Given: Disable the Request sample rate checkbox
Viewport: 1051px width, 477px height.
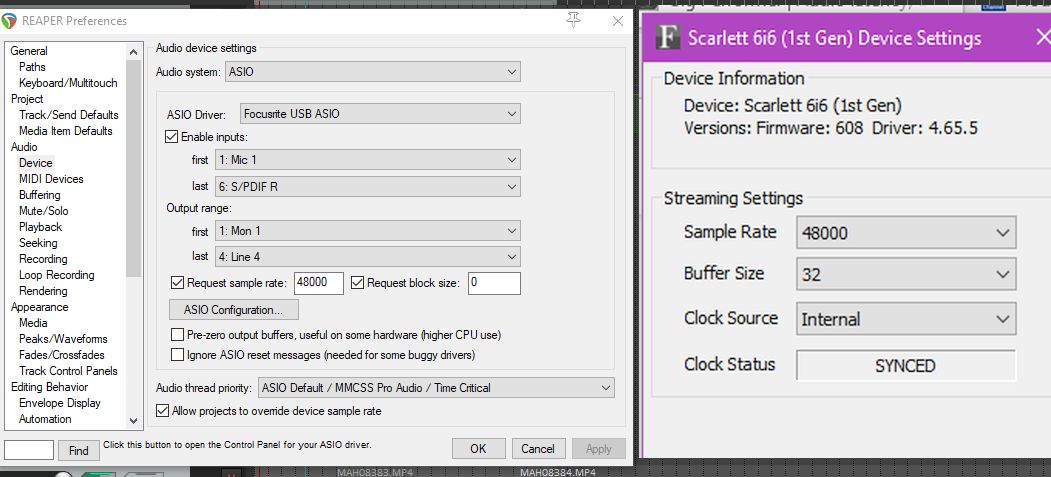Looking at the screenshot, I should click(x=178, y=283).
